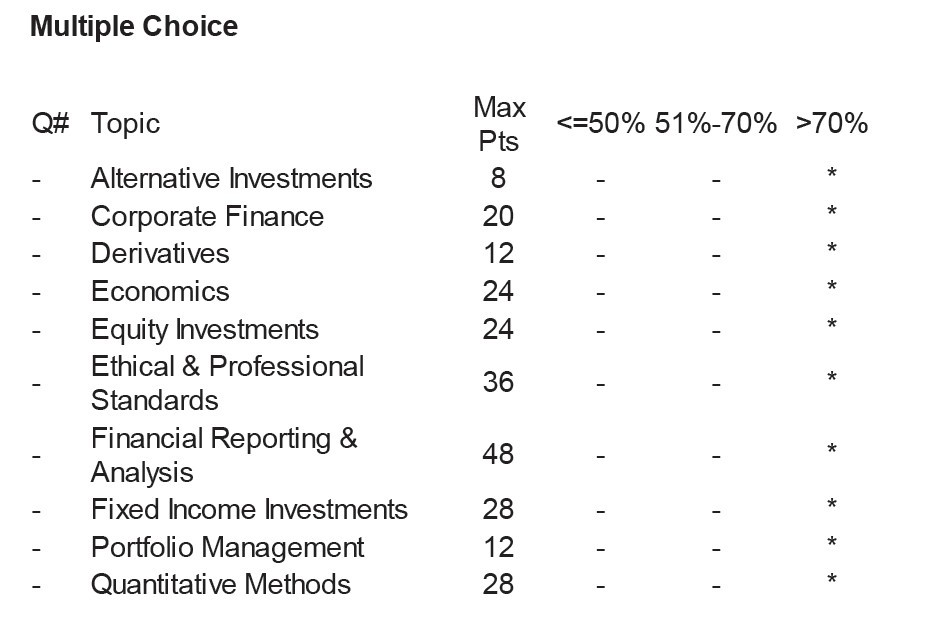Click the 51%-70% column header
This screenshot has height=620, width=928.
[716, 124]
